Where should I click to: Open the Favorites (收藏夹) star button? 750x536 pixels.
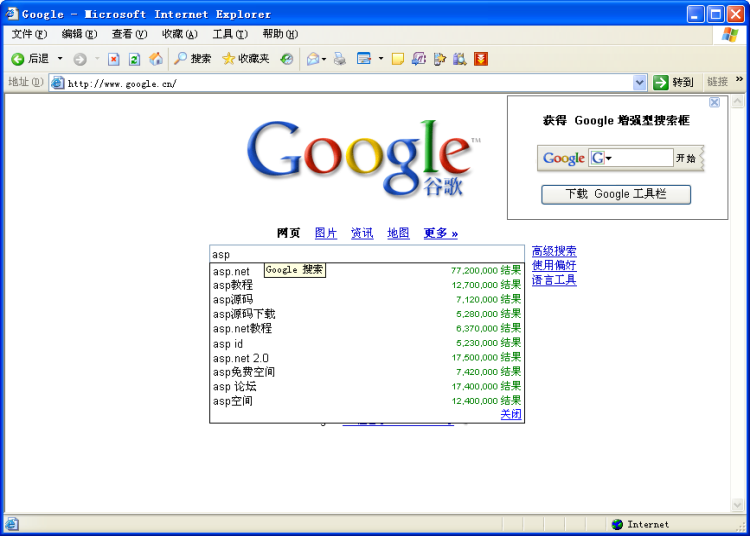click(245, 59)
